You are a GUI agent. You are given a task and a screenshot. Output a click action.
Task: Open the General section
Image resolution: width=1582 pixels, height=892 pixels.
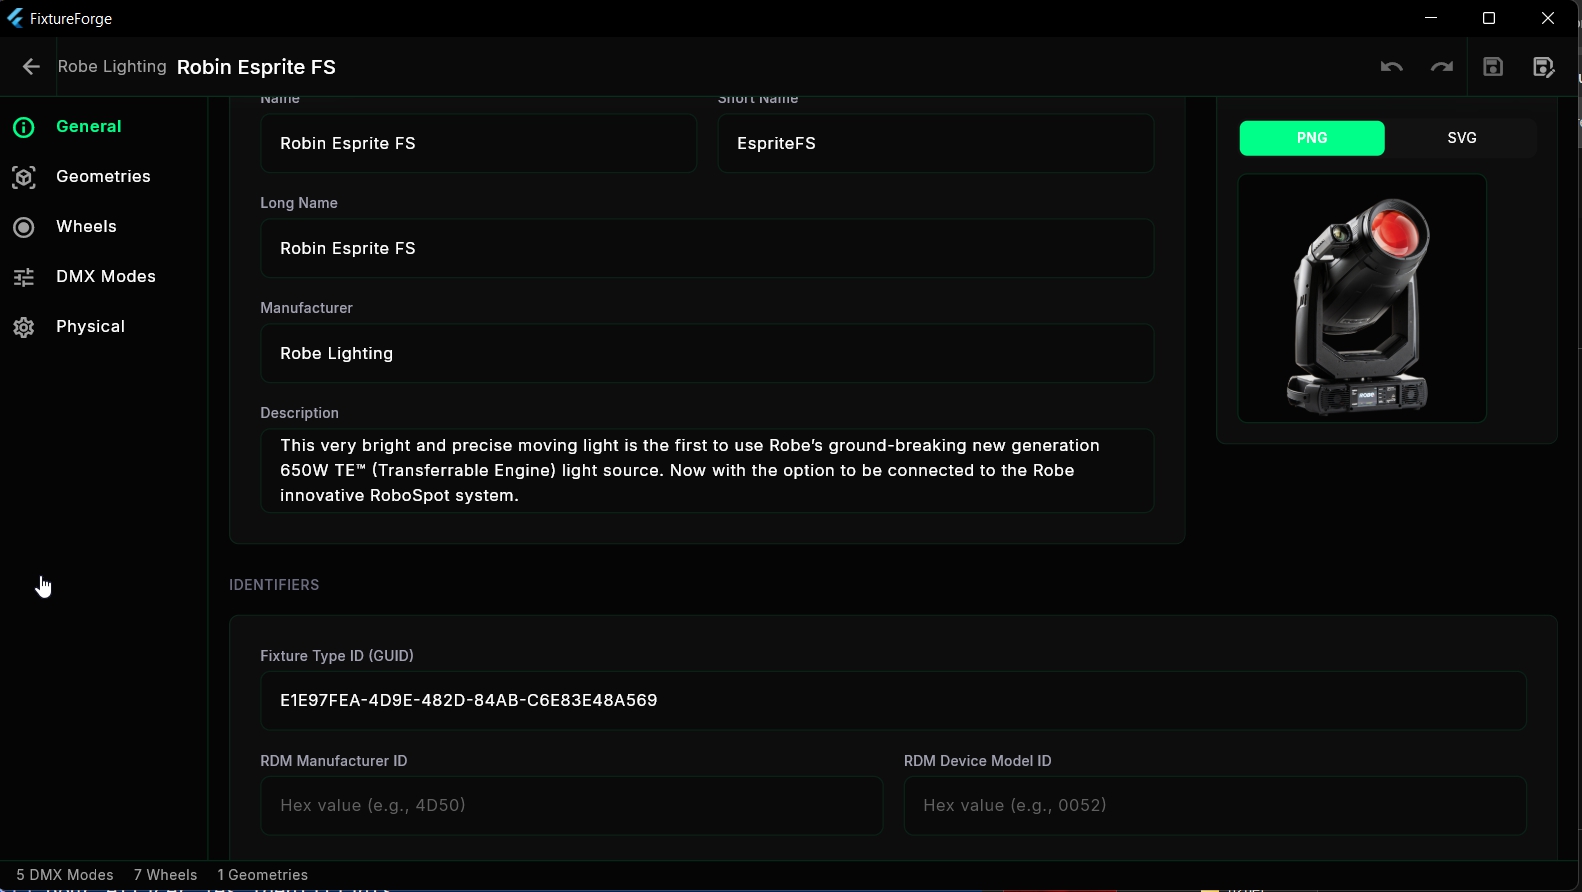[x=104, y=127]
